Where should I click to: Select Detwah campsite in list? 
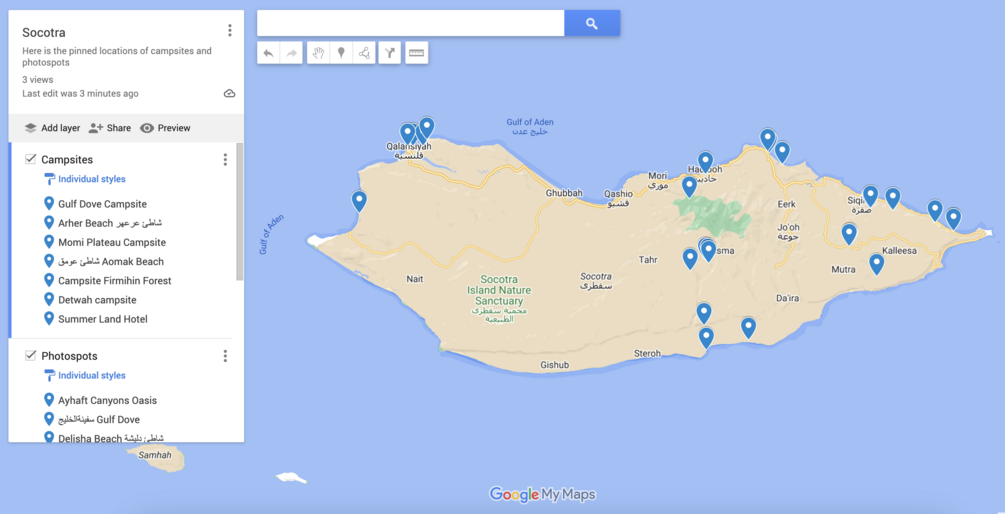click(97, 300)
